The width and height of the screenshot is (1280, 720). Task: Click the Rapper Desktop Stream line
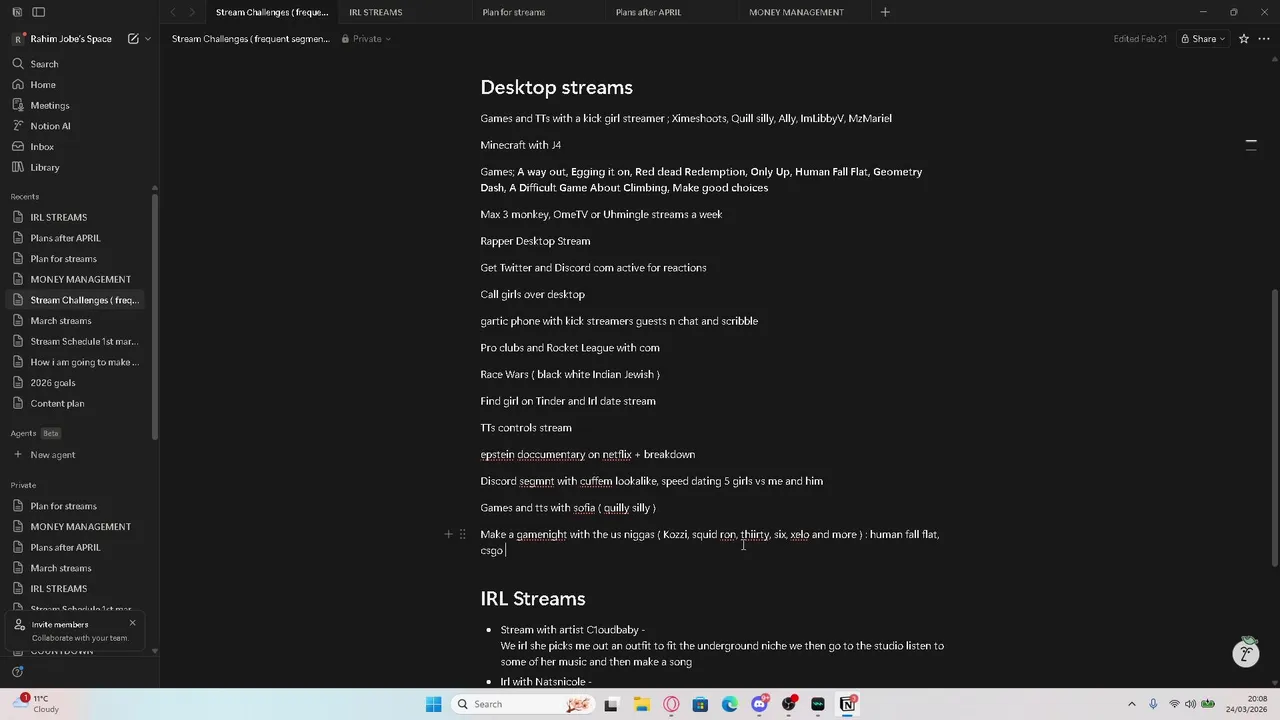coord(535,241)
